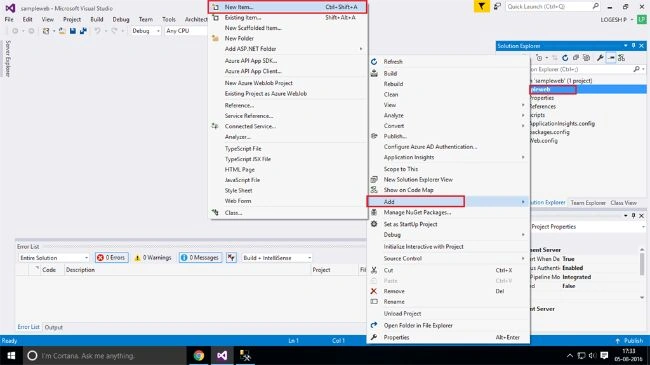Toggle the 0 Messages filter

pos(200,258)
